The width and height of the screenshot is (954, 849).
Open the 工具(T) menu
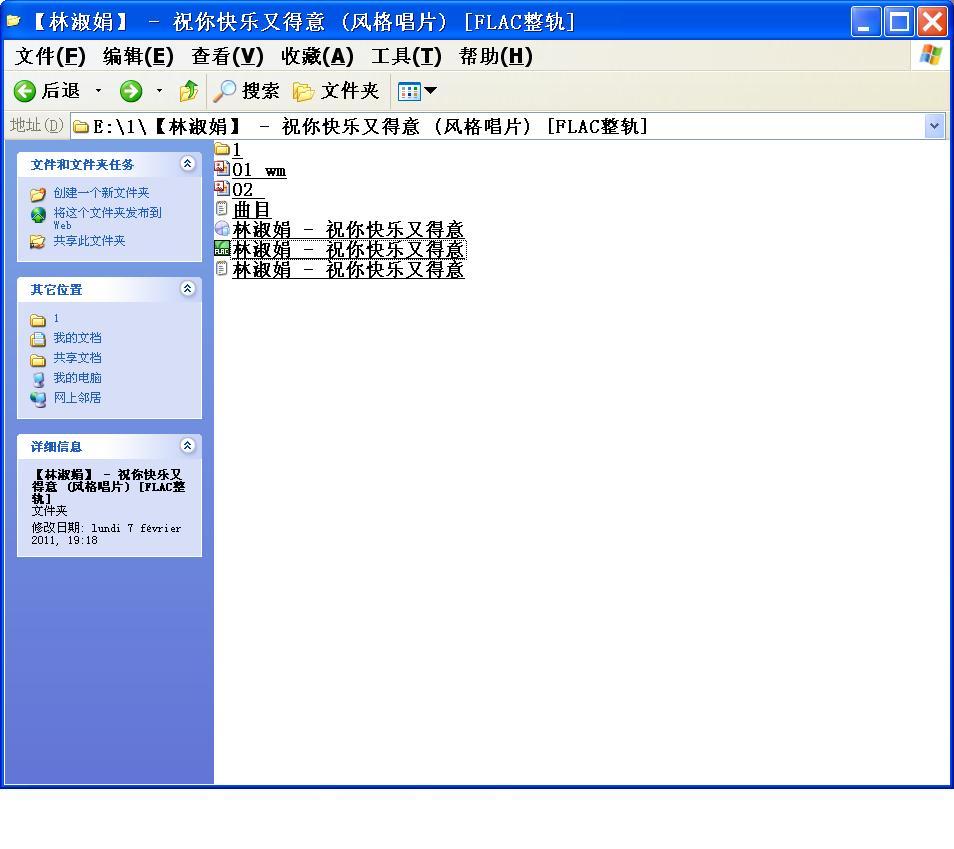tap(406, 56)
